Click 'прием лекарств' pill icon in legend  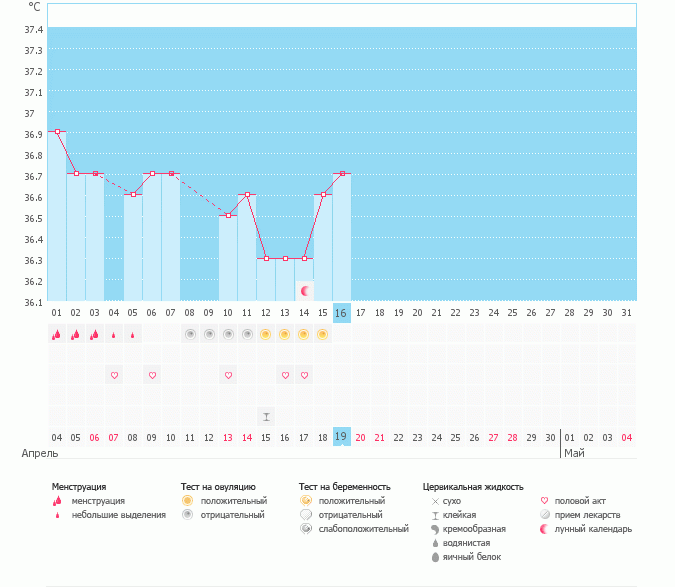pos(545,515)
